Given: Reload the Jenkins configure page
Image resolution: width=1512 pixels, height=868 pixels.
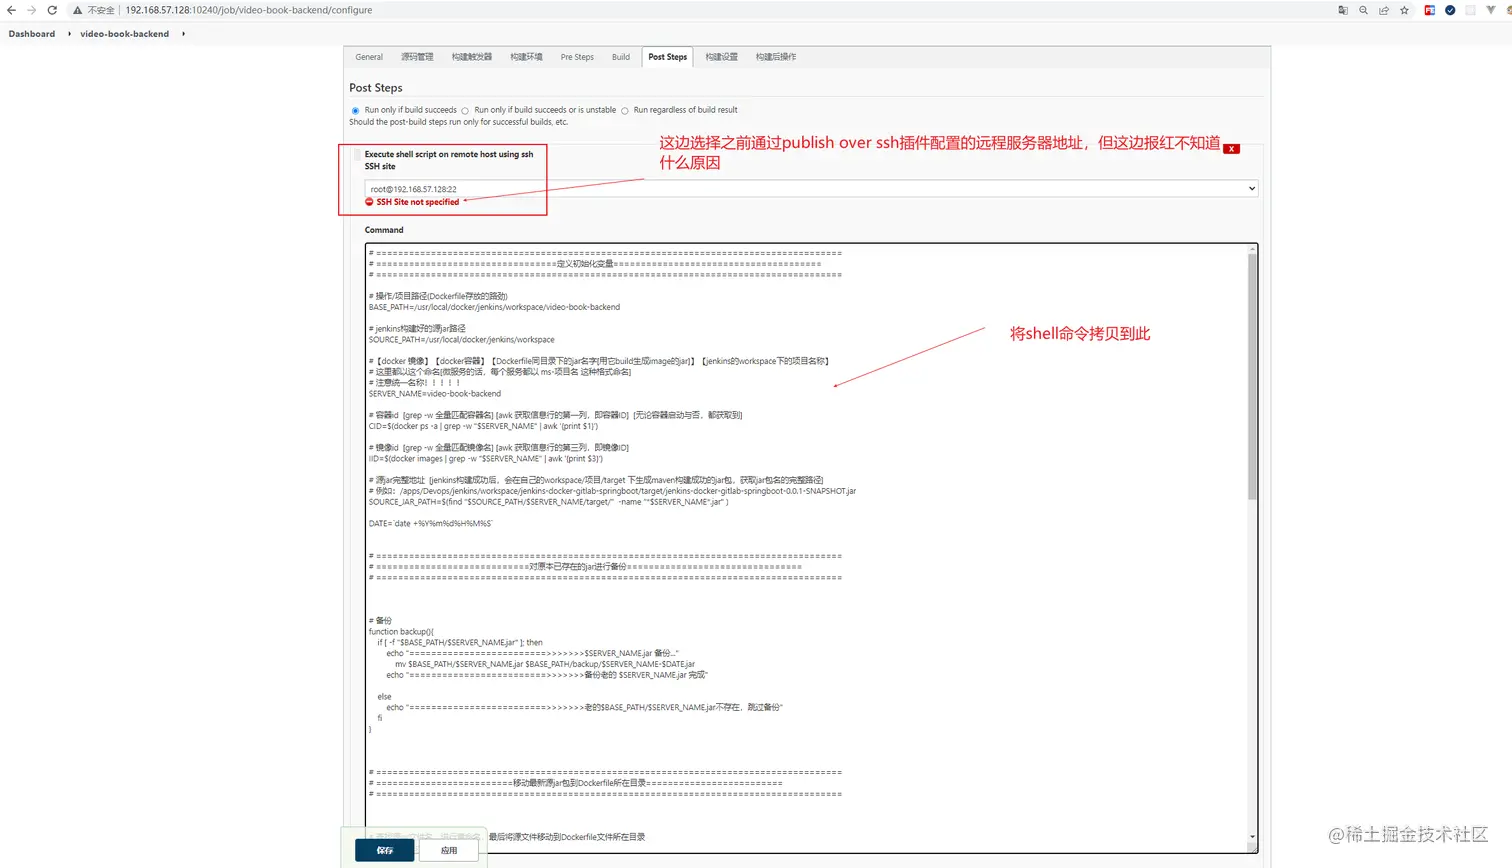Looking at the screenshot, I should tap(52, 10).
